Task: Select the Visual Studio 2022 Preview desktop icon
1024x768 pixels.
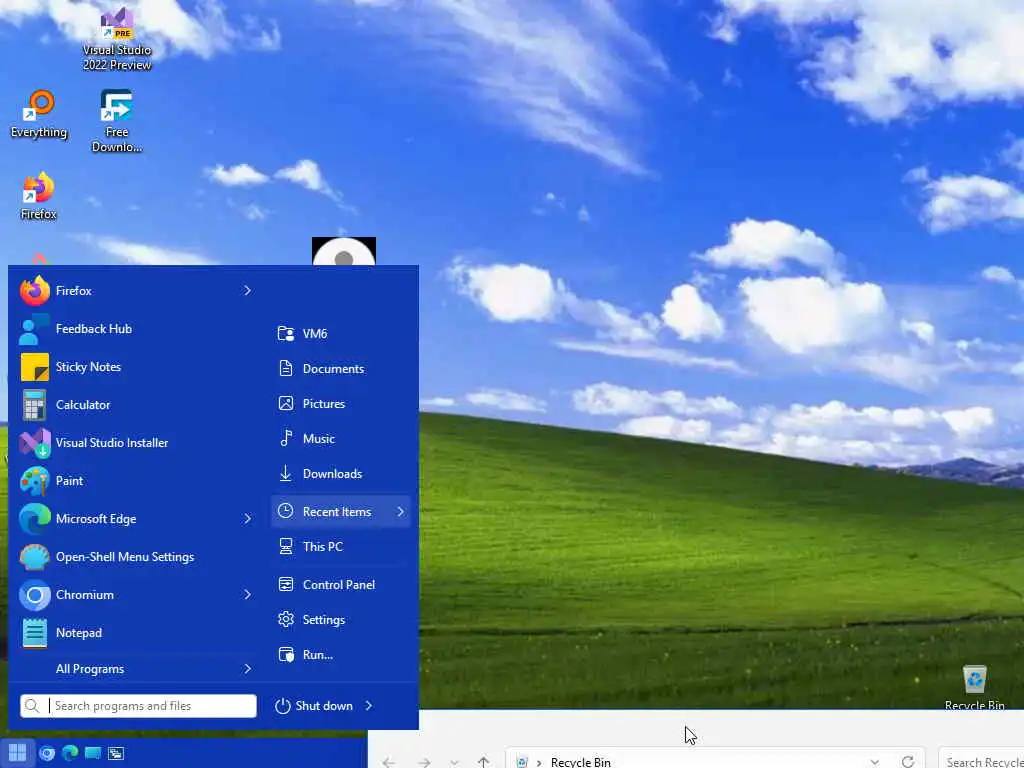Action: (117, 39)
